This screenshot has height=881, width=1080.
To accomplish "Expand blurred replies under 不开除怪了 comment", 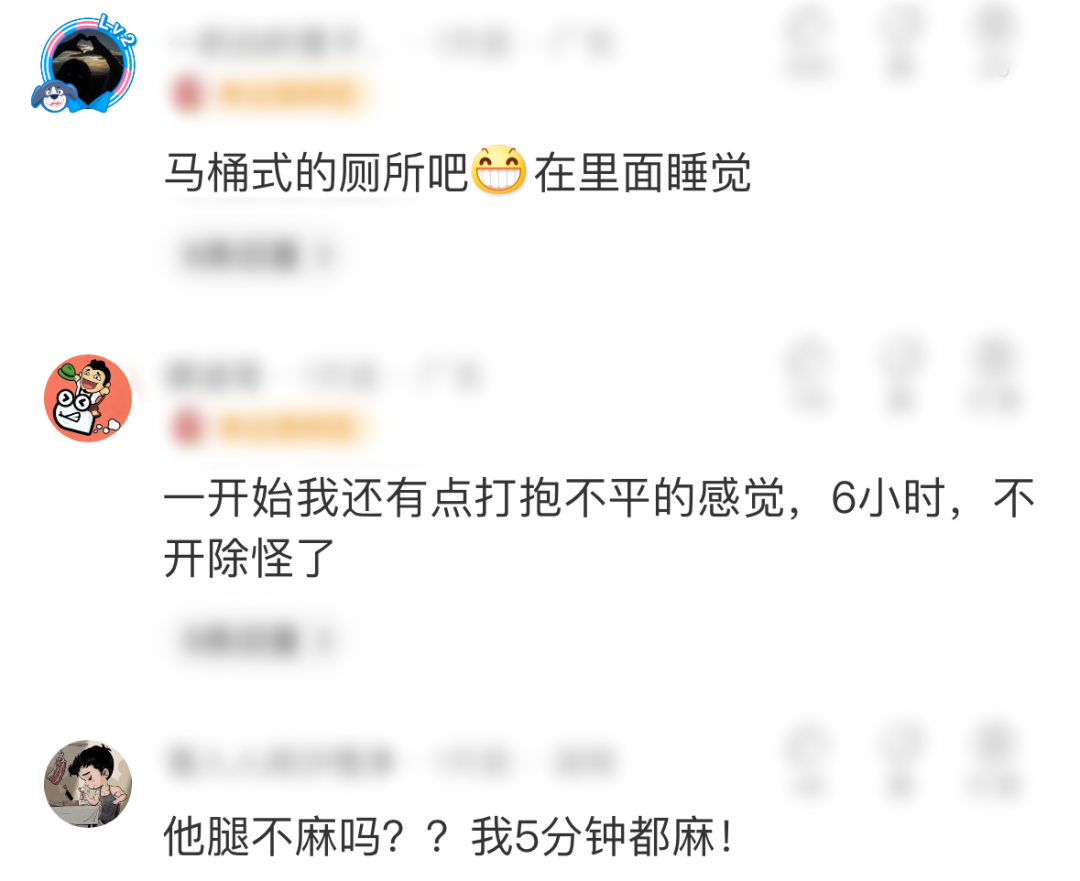I will point(255,639).
